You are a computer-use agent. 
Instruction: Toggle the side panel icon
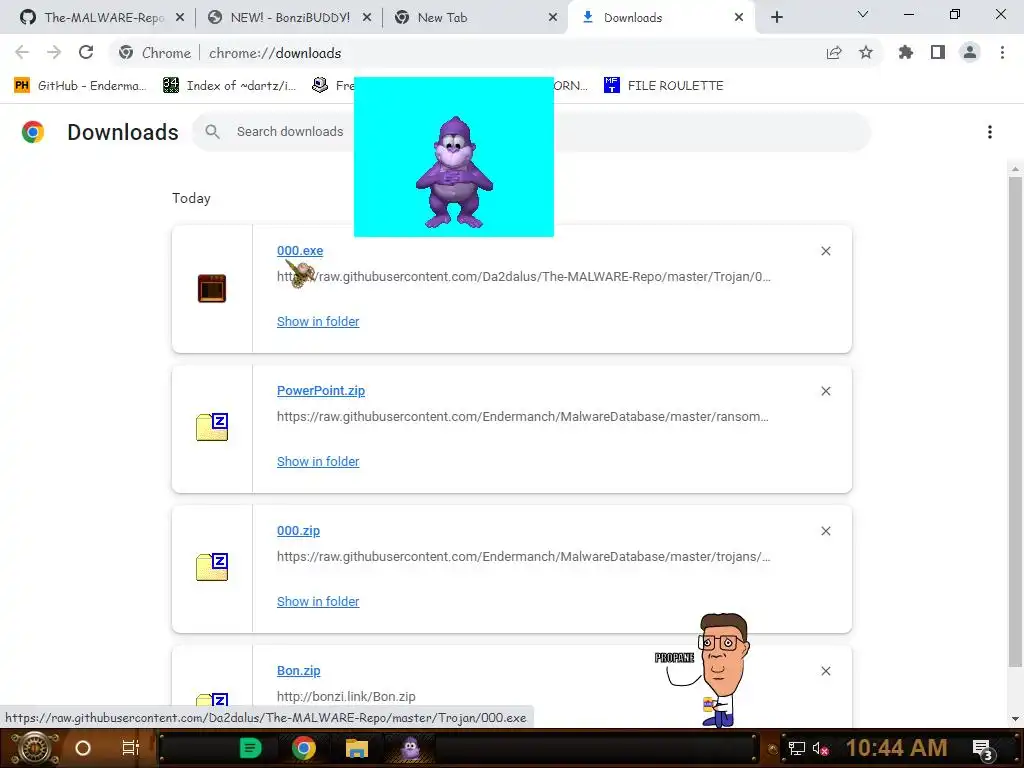[938, 52]
